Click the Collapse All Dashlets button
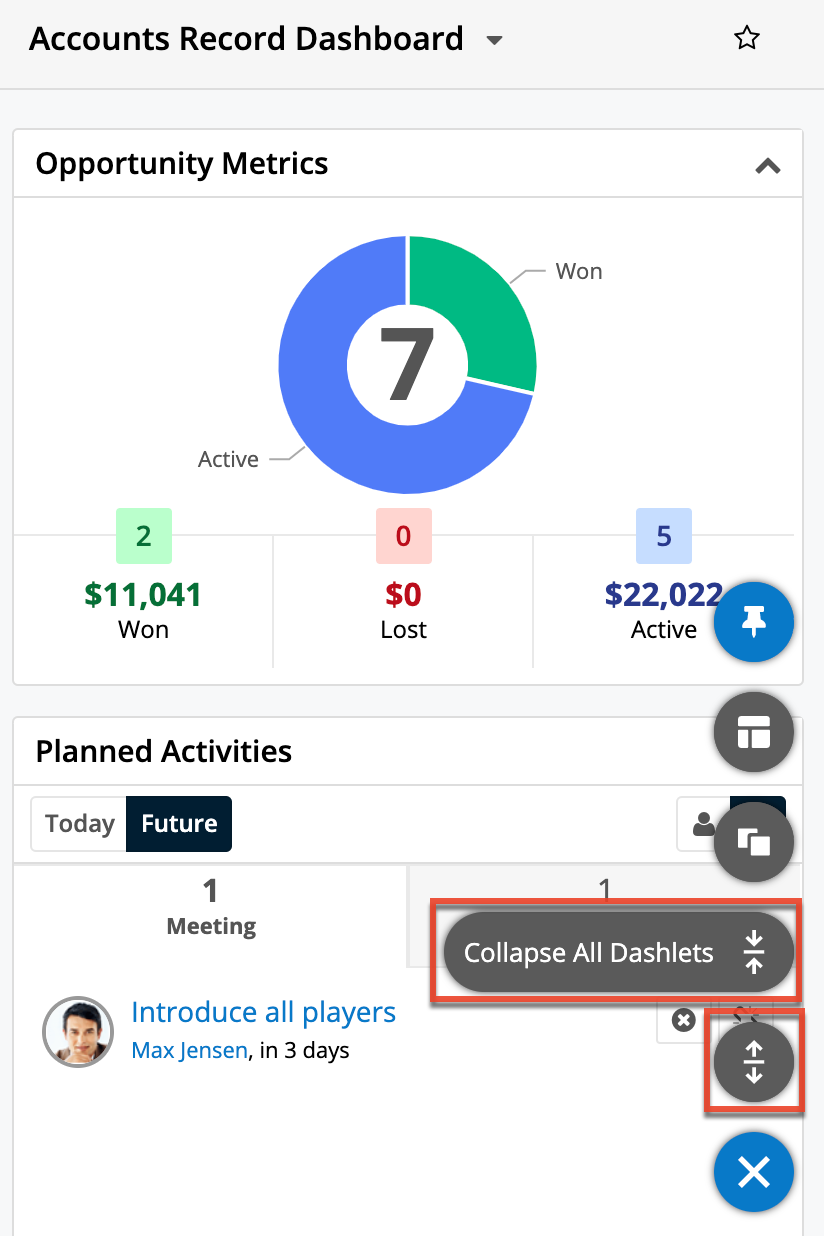Image resolution: width=824 pixels, height=1236 pixels. coord(613,952)
